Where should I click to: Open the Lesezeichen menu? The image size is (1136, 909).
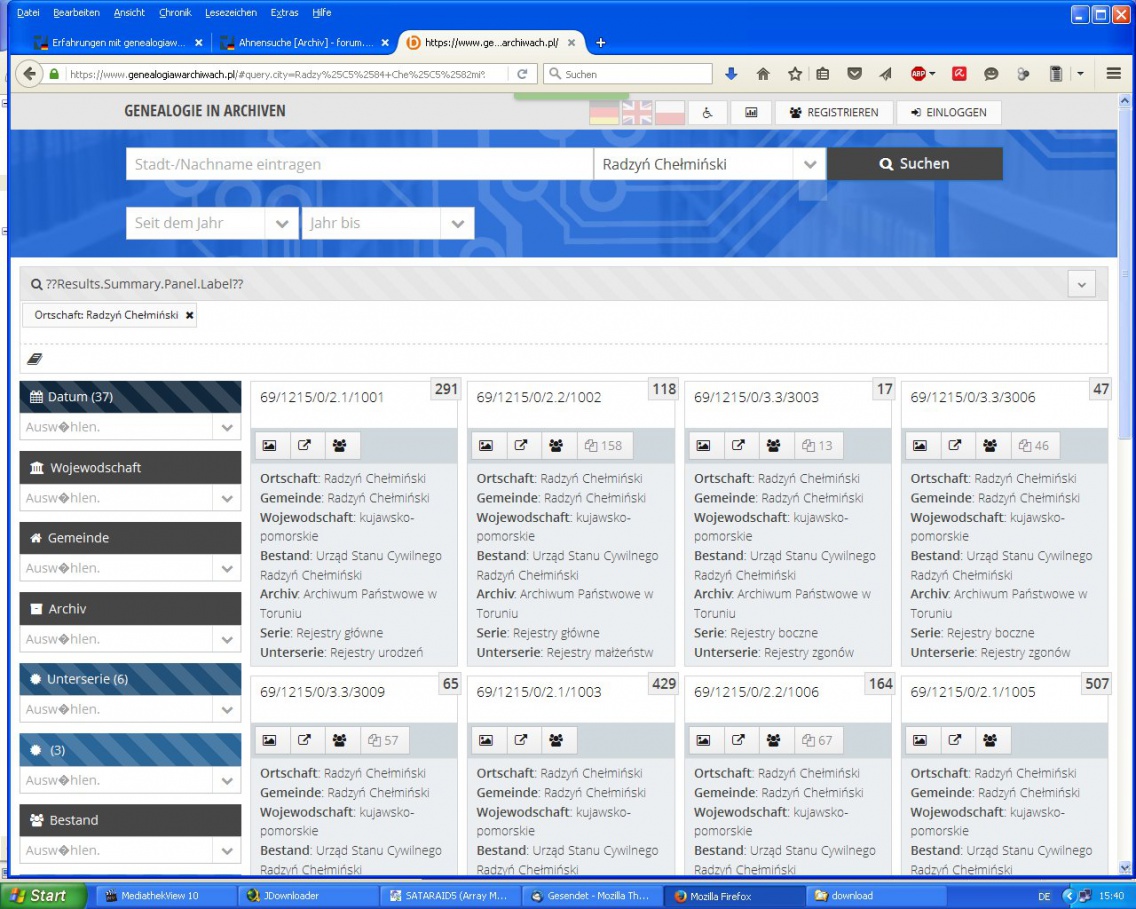click(230, 13)
